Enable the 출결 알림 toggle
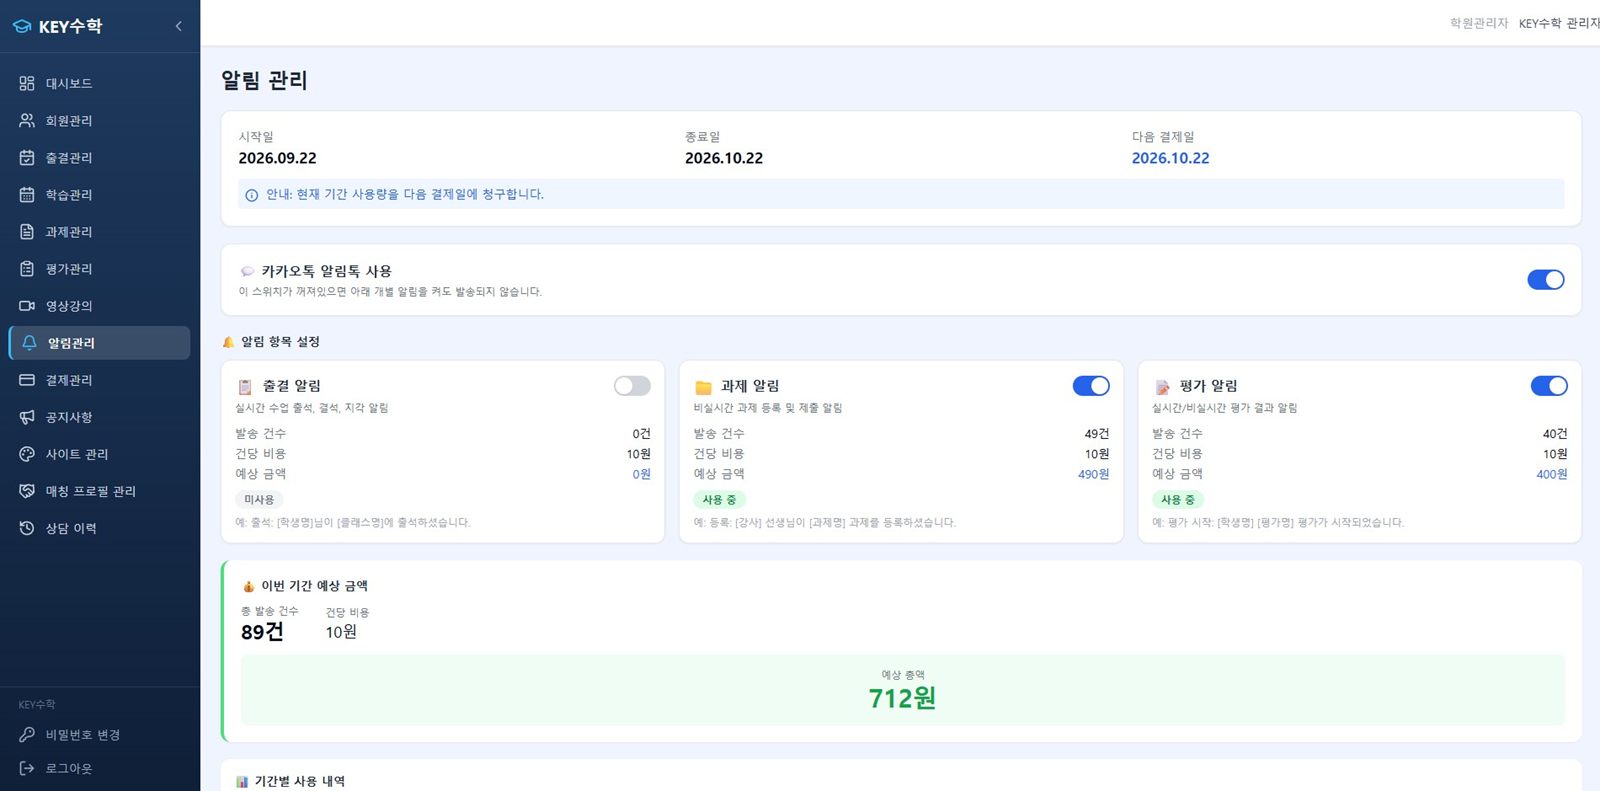Screen dimensions: 1600x791 tap(632, 386)
